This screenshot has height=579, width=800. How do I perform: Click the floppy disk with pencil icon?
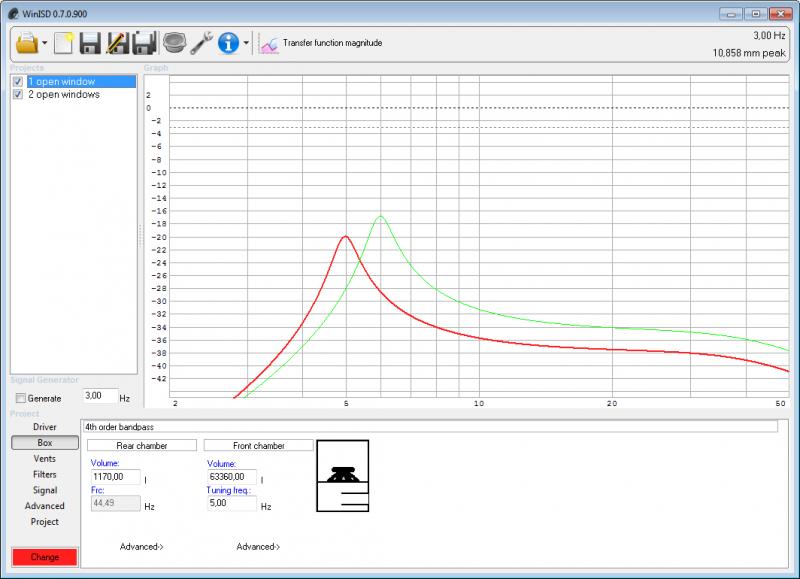point(116,43)
